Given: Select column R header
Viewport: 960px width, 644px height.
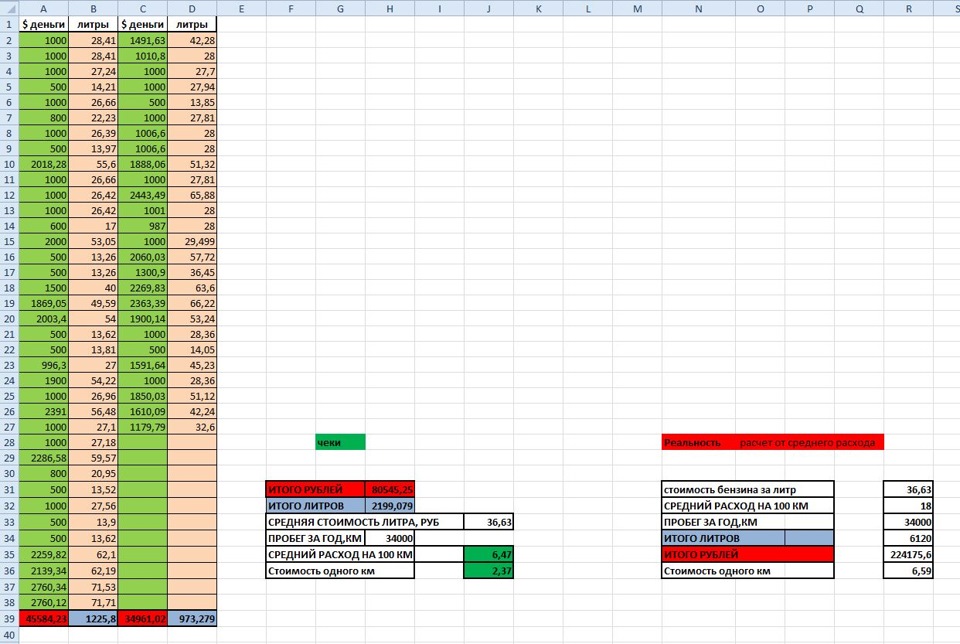Looking at the screenshot, I should 909,9.
